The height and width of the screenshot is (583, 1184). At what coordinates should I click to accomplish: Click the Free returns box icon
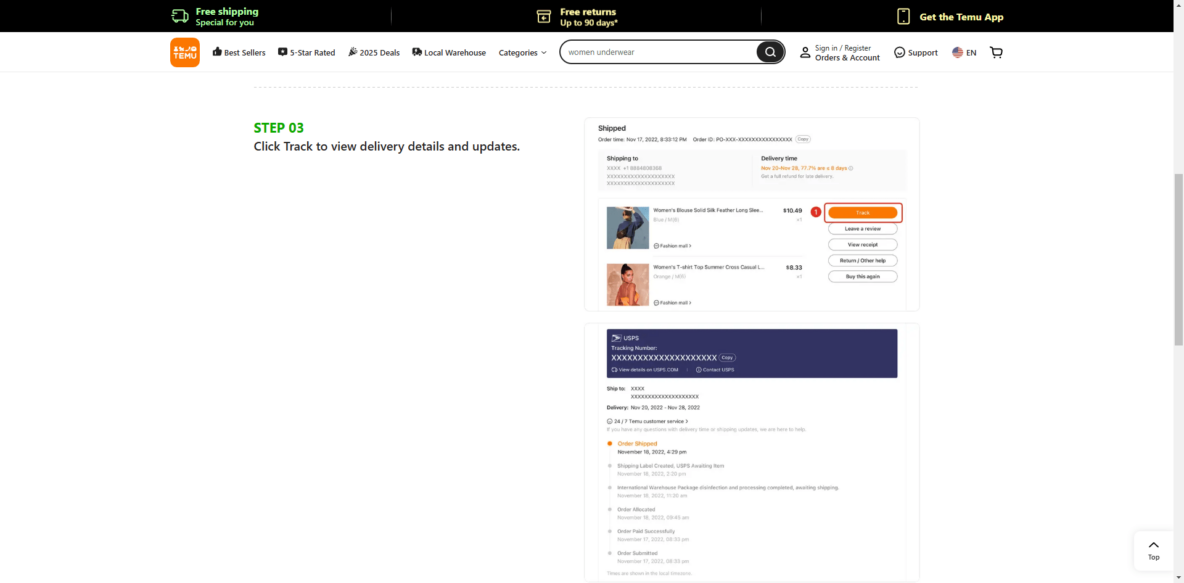click(544, 16)
